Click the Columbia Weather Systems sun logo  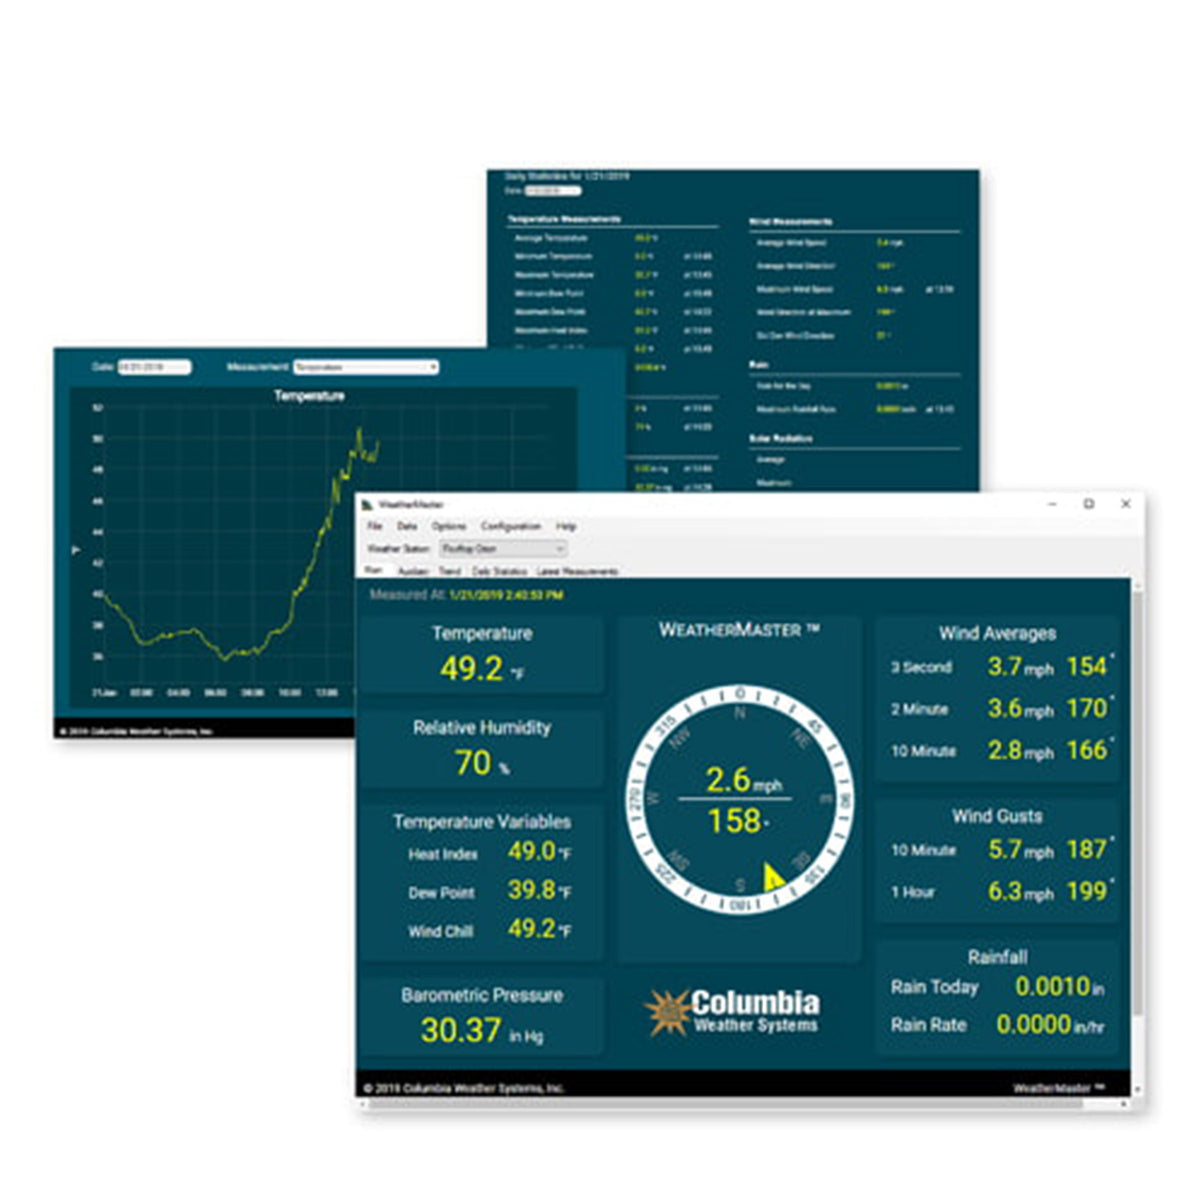pos(668,1010)
